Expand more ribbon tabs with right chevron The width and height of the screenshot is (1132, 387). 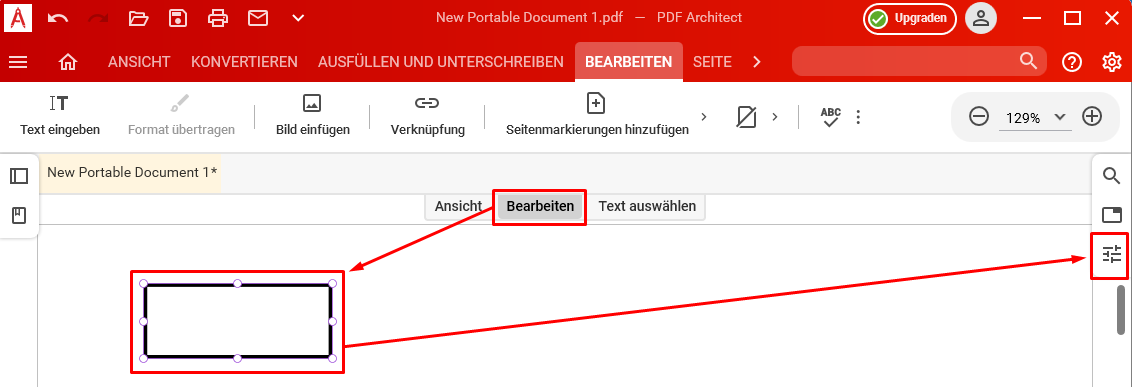[757, 62]
